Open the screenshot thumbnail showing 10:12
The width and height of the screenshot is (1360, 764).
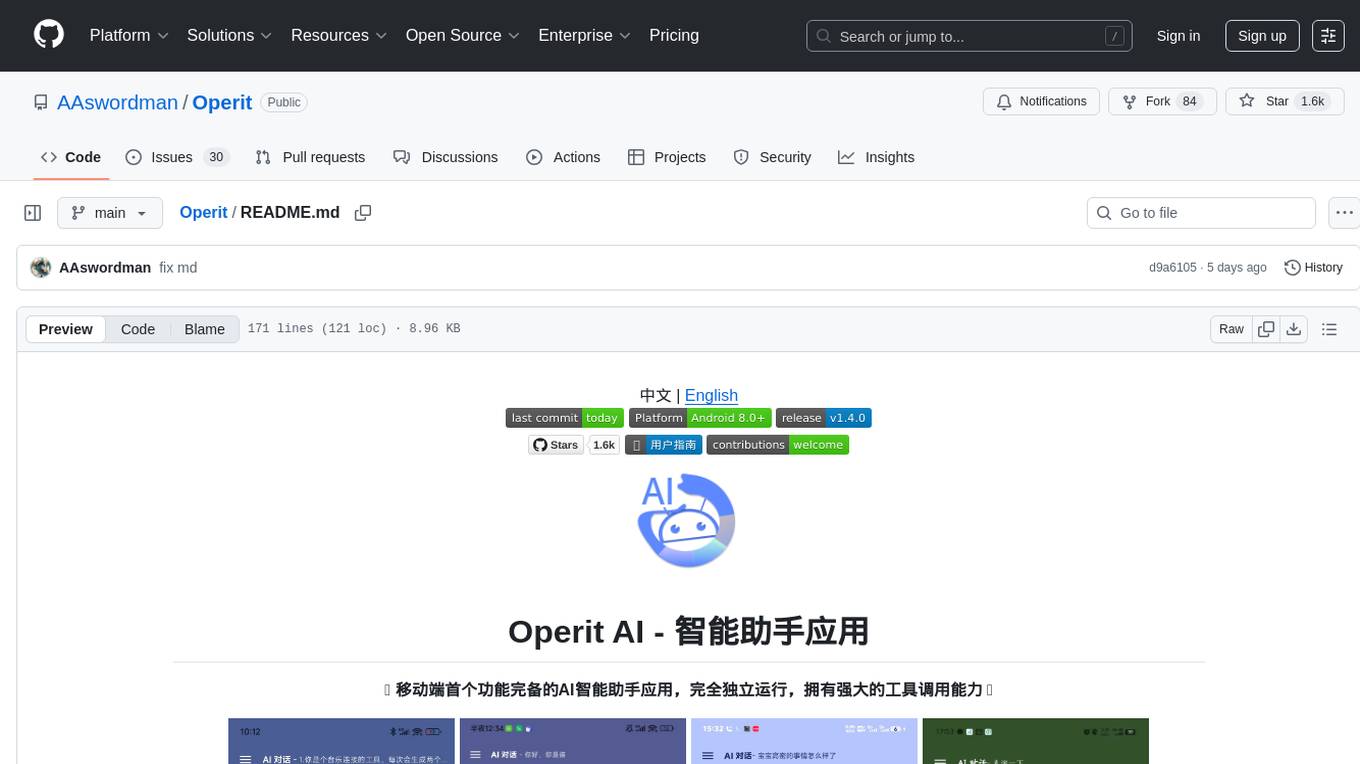tap(341, 741)
